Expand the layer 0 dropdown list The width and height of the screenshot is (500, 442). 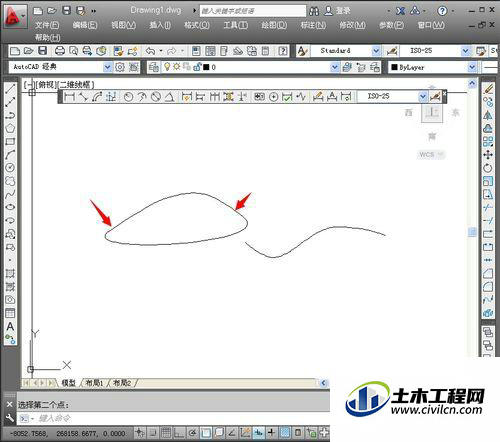pyautogui.click(x=335, y=67)
